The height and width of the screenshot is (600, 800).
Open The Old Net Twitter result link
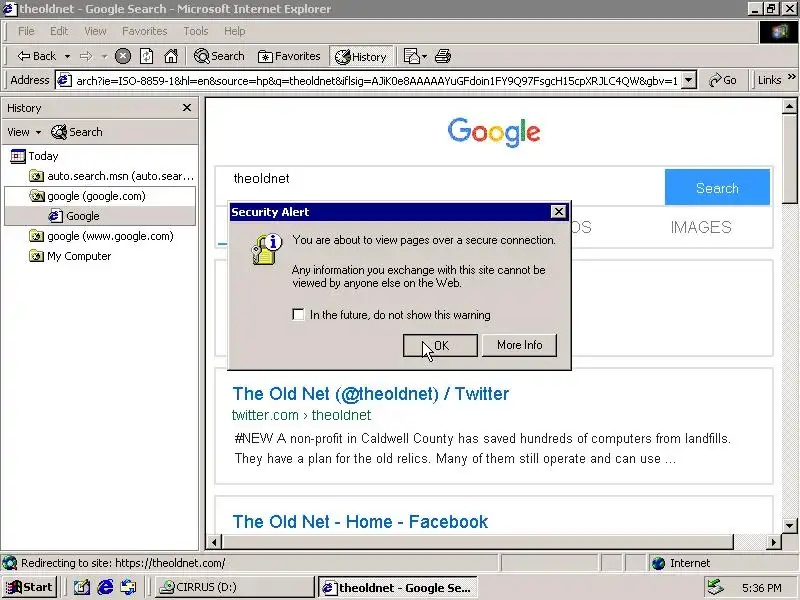tap(371, 394)
